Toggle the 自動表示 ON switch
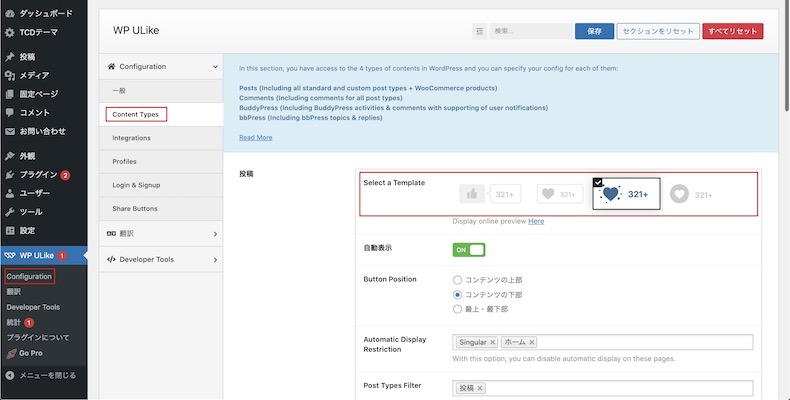790x400 pixels. 469,250
